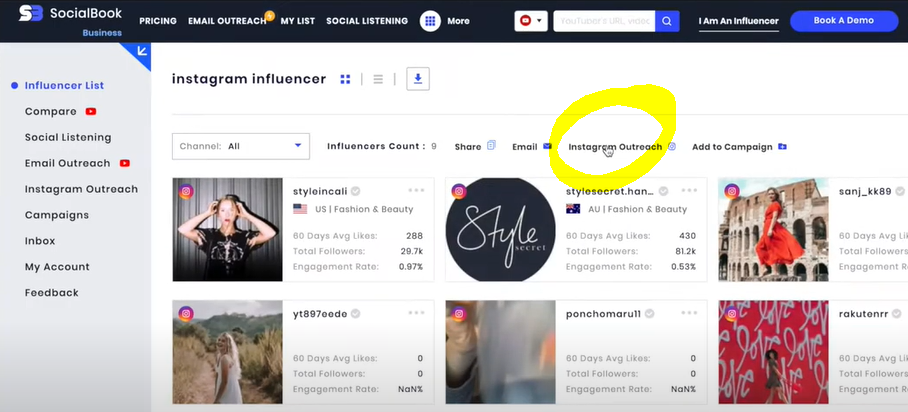Screen dimensions: 908x412
Task: Click YouTube icon beside sidebar Email Outreach
Action: click(125, 163)
